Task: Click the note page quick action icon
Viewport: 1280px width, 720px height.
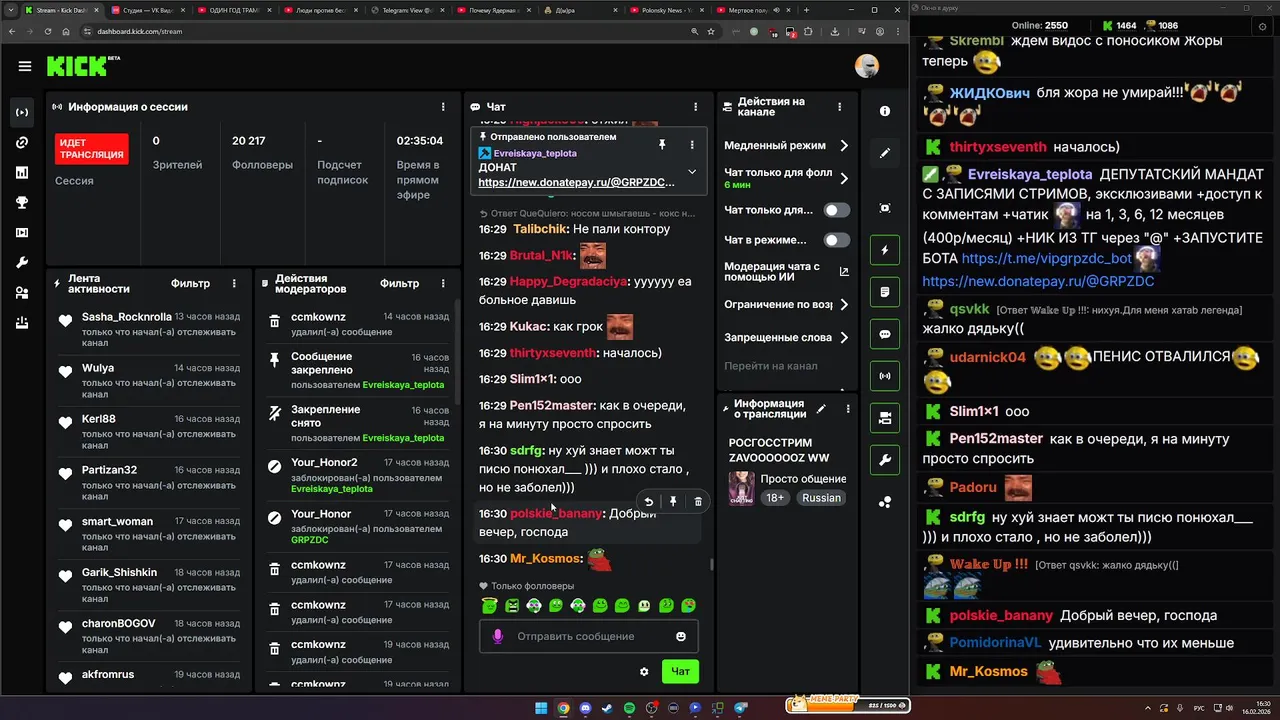Action: 885,292
